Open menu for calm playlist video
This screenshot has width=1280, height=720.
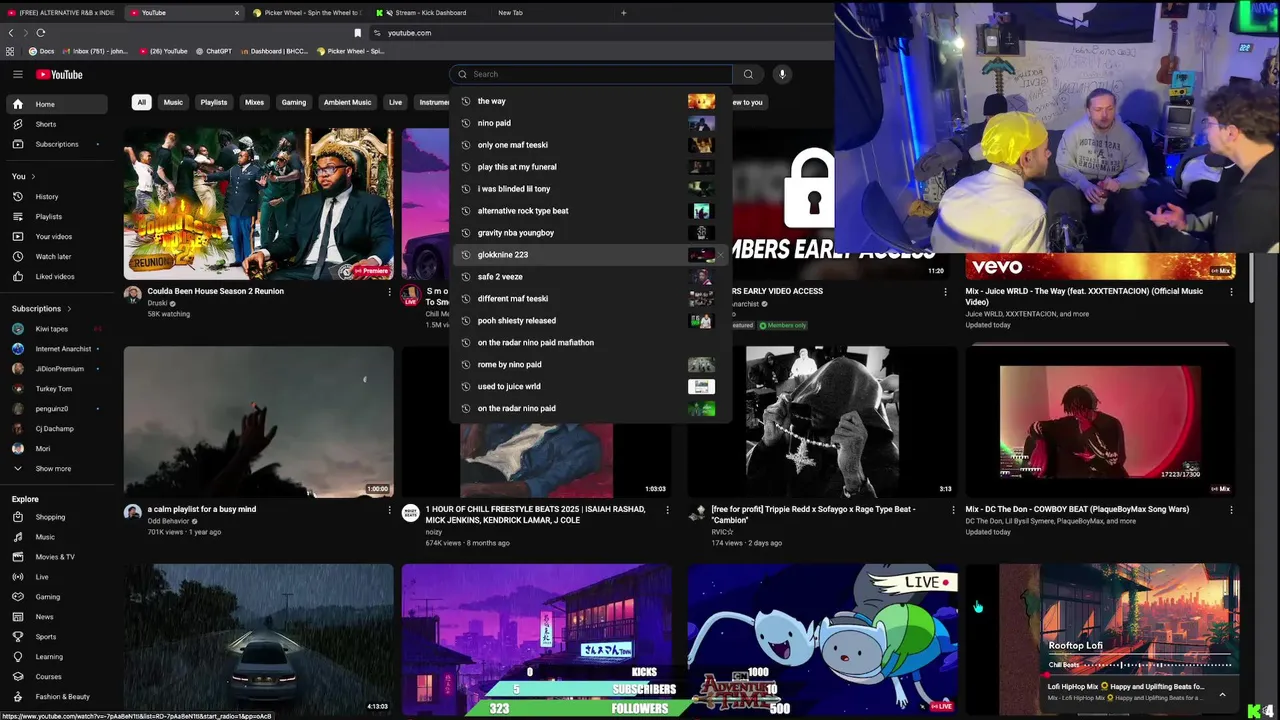[x=390, y=510]
